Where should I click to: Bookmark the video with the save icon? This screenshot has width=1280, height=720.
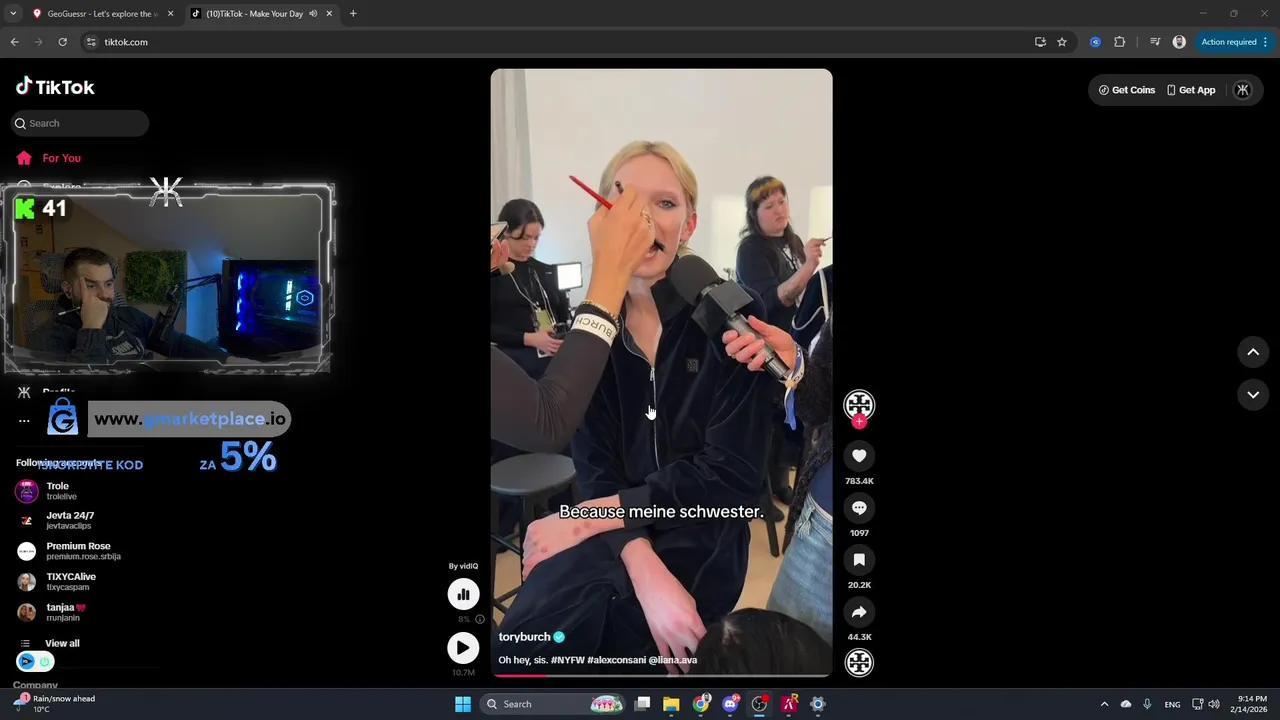click(859, 560)
